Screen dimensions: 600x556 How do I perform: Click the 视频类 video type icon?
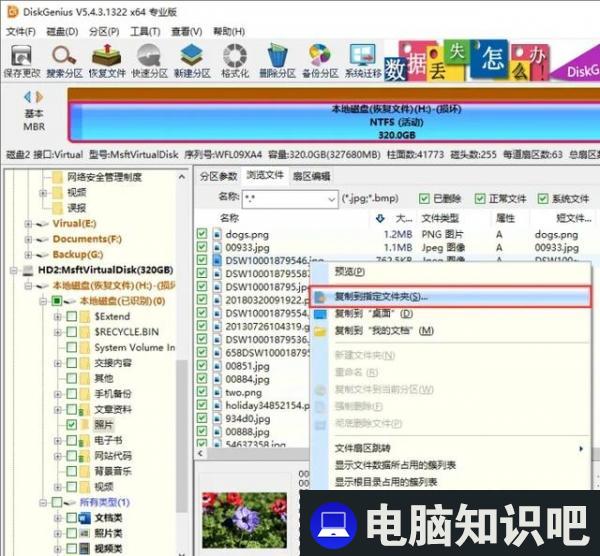84,548
